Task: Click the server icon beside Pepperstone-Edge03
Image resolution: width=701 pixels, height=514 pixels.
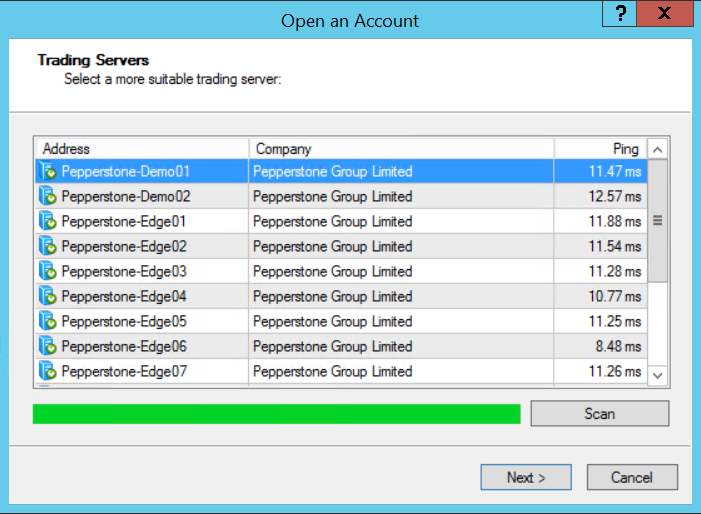Action: click(48, 271)
